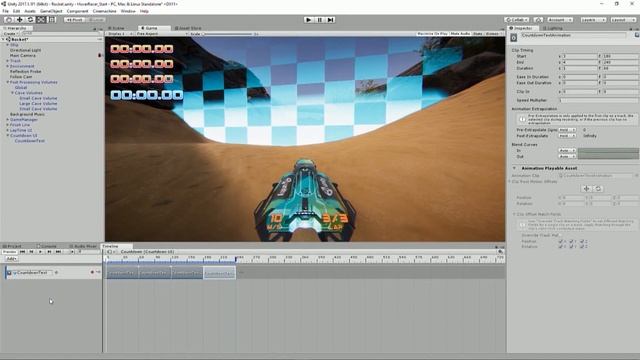Select the Rect Transform tool

[52, 20]
